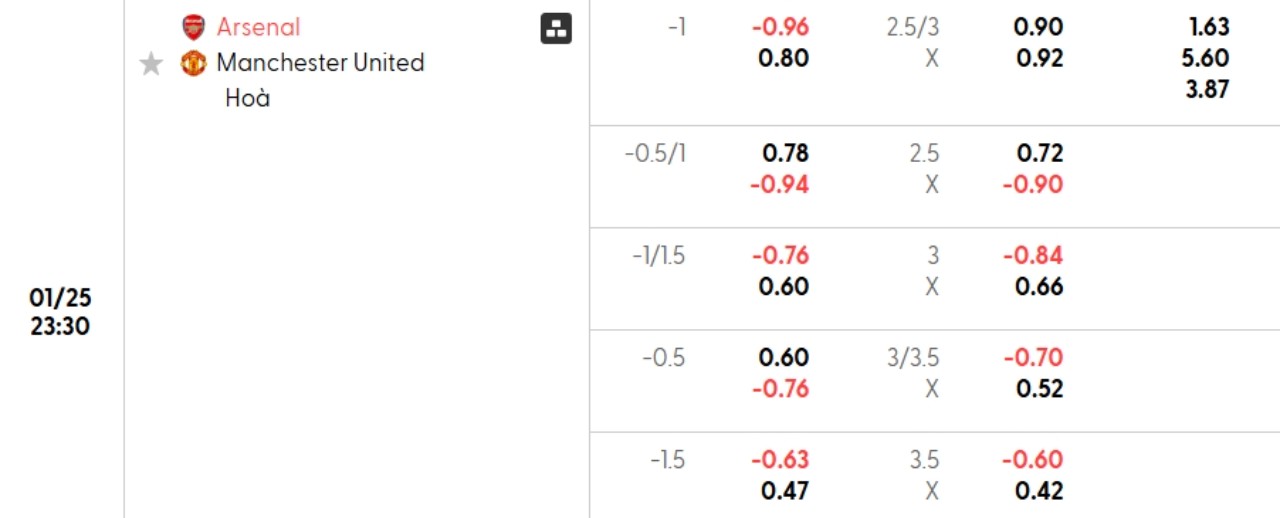This screenshot has height=518, width=1280.
Task: Select total 2.5 odds of -0.90
Action: point(1033,184)
